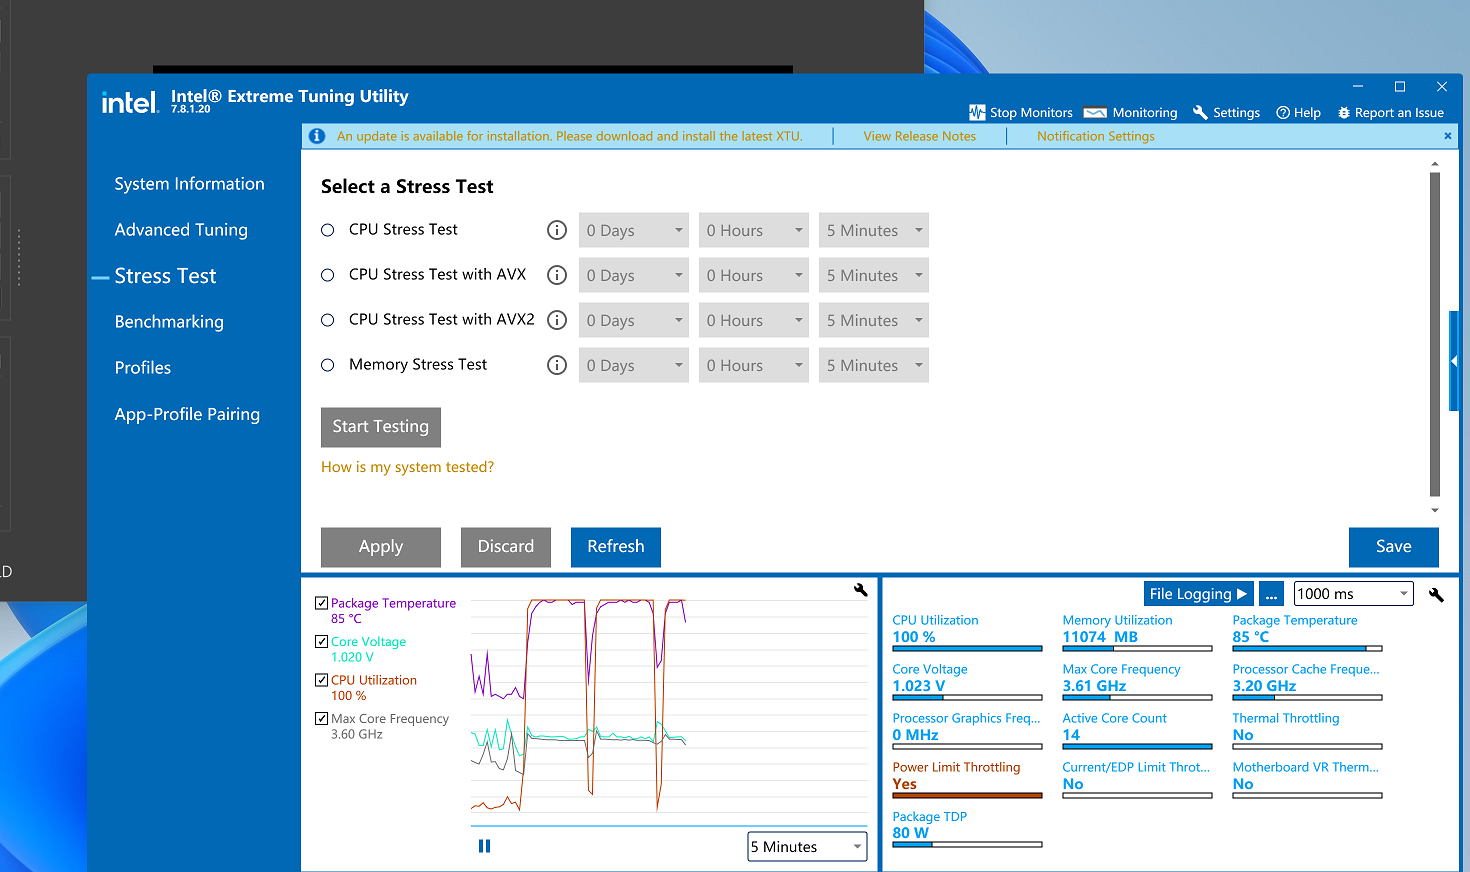Open 'How is my system tested?' link
1470x872 pixels.
[x=407, y=467]
